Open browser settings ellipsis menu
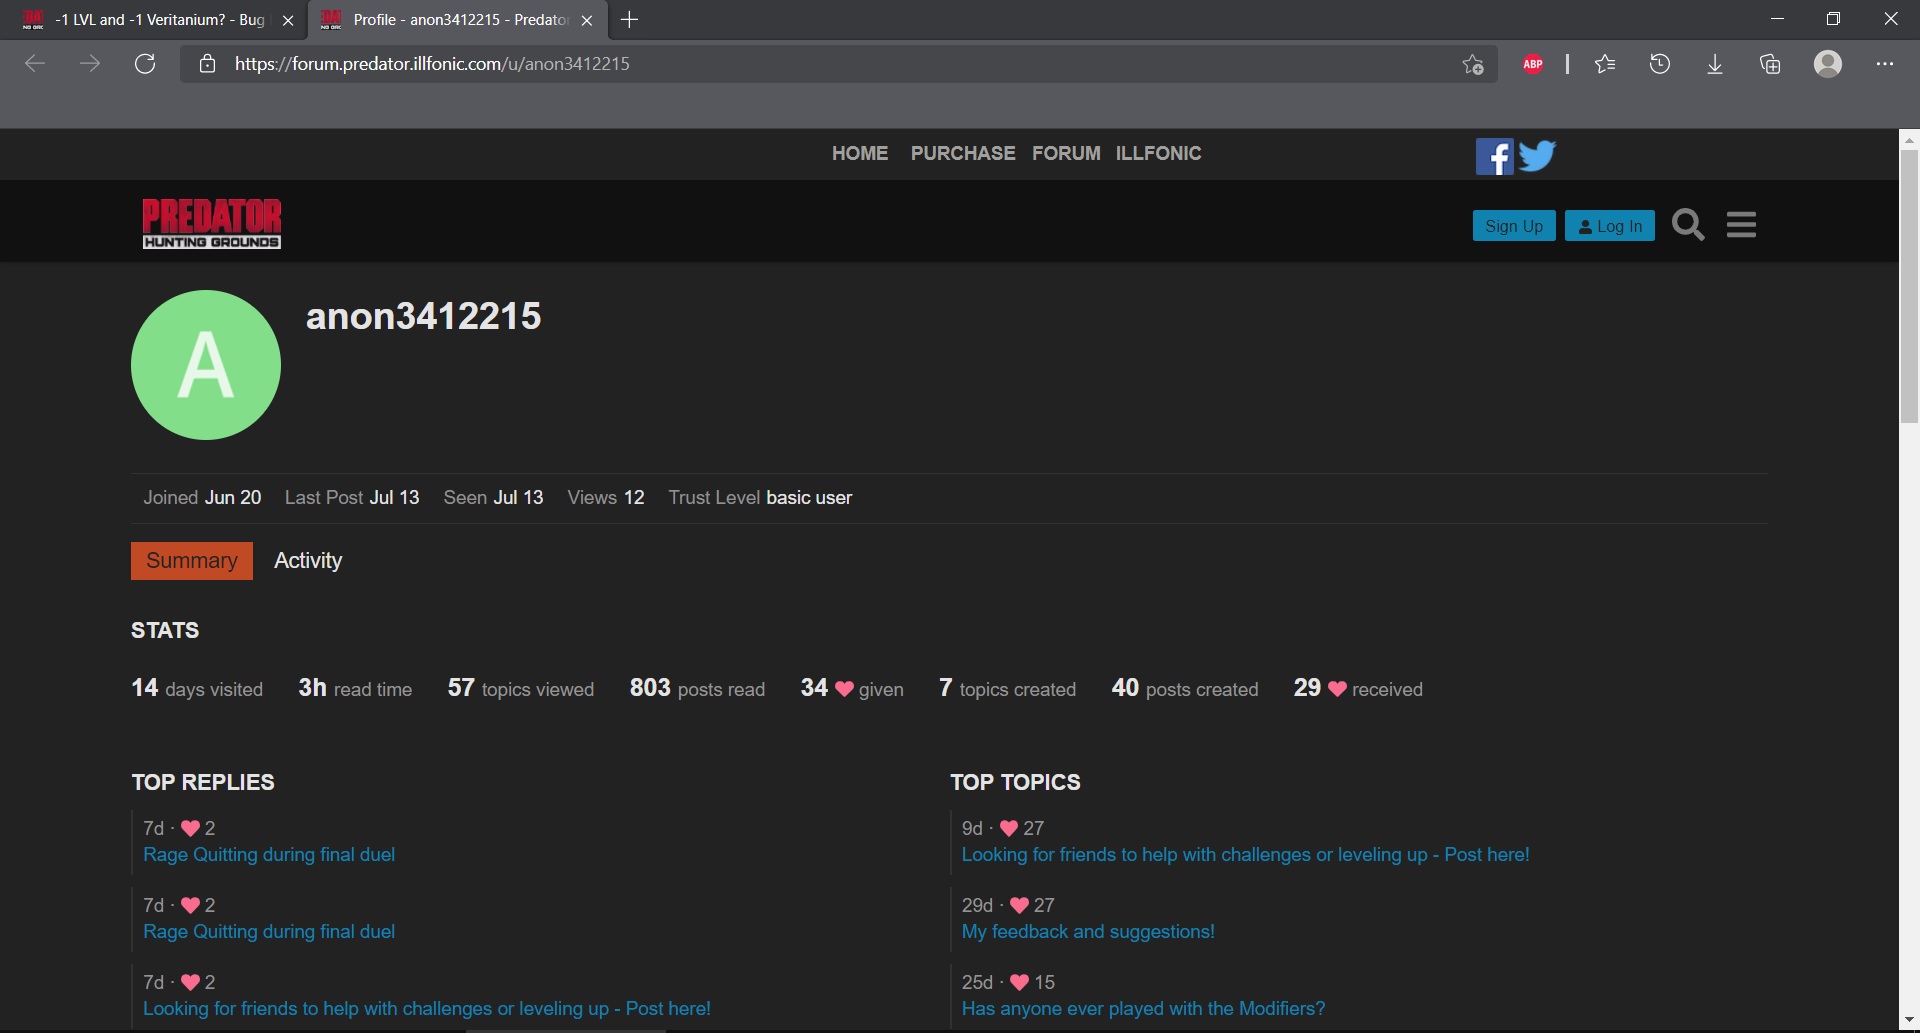 (1884, 64)
